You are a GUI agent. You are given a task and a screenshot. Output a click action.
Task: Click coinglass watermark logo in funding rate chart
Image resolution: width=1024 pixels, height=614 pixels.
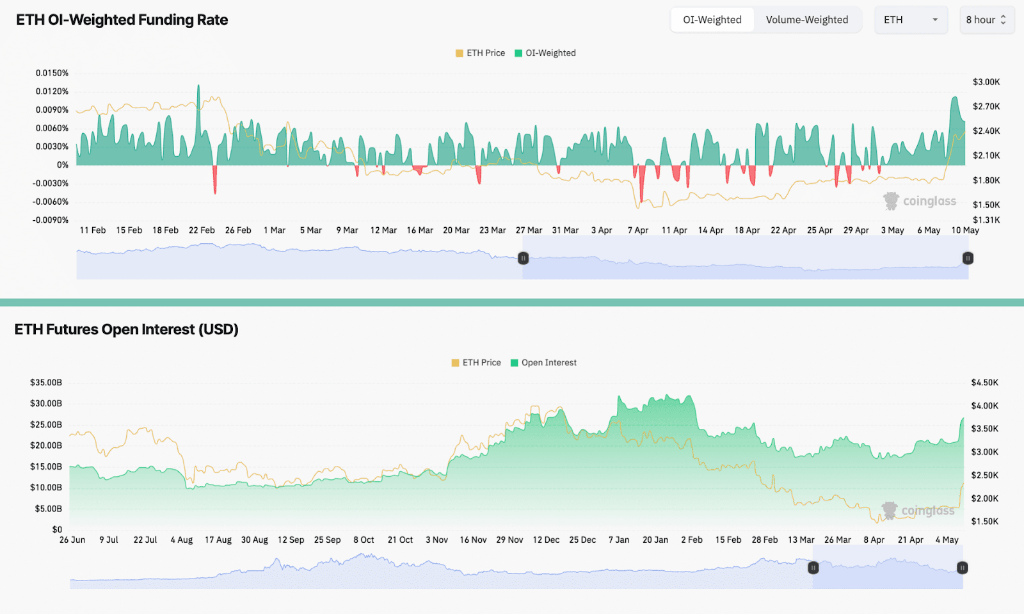coord(920,201)
